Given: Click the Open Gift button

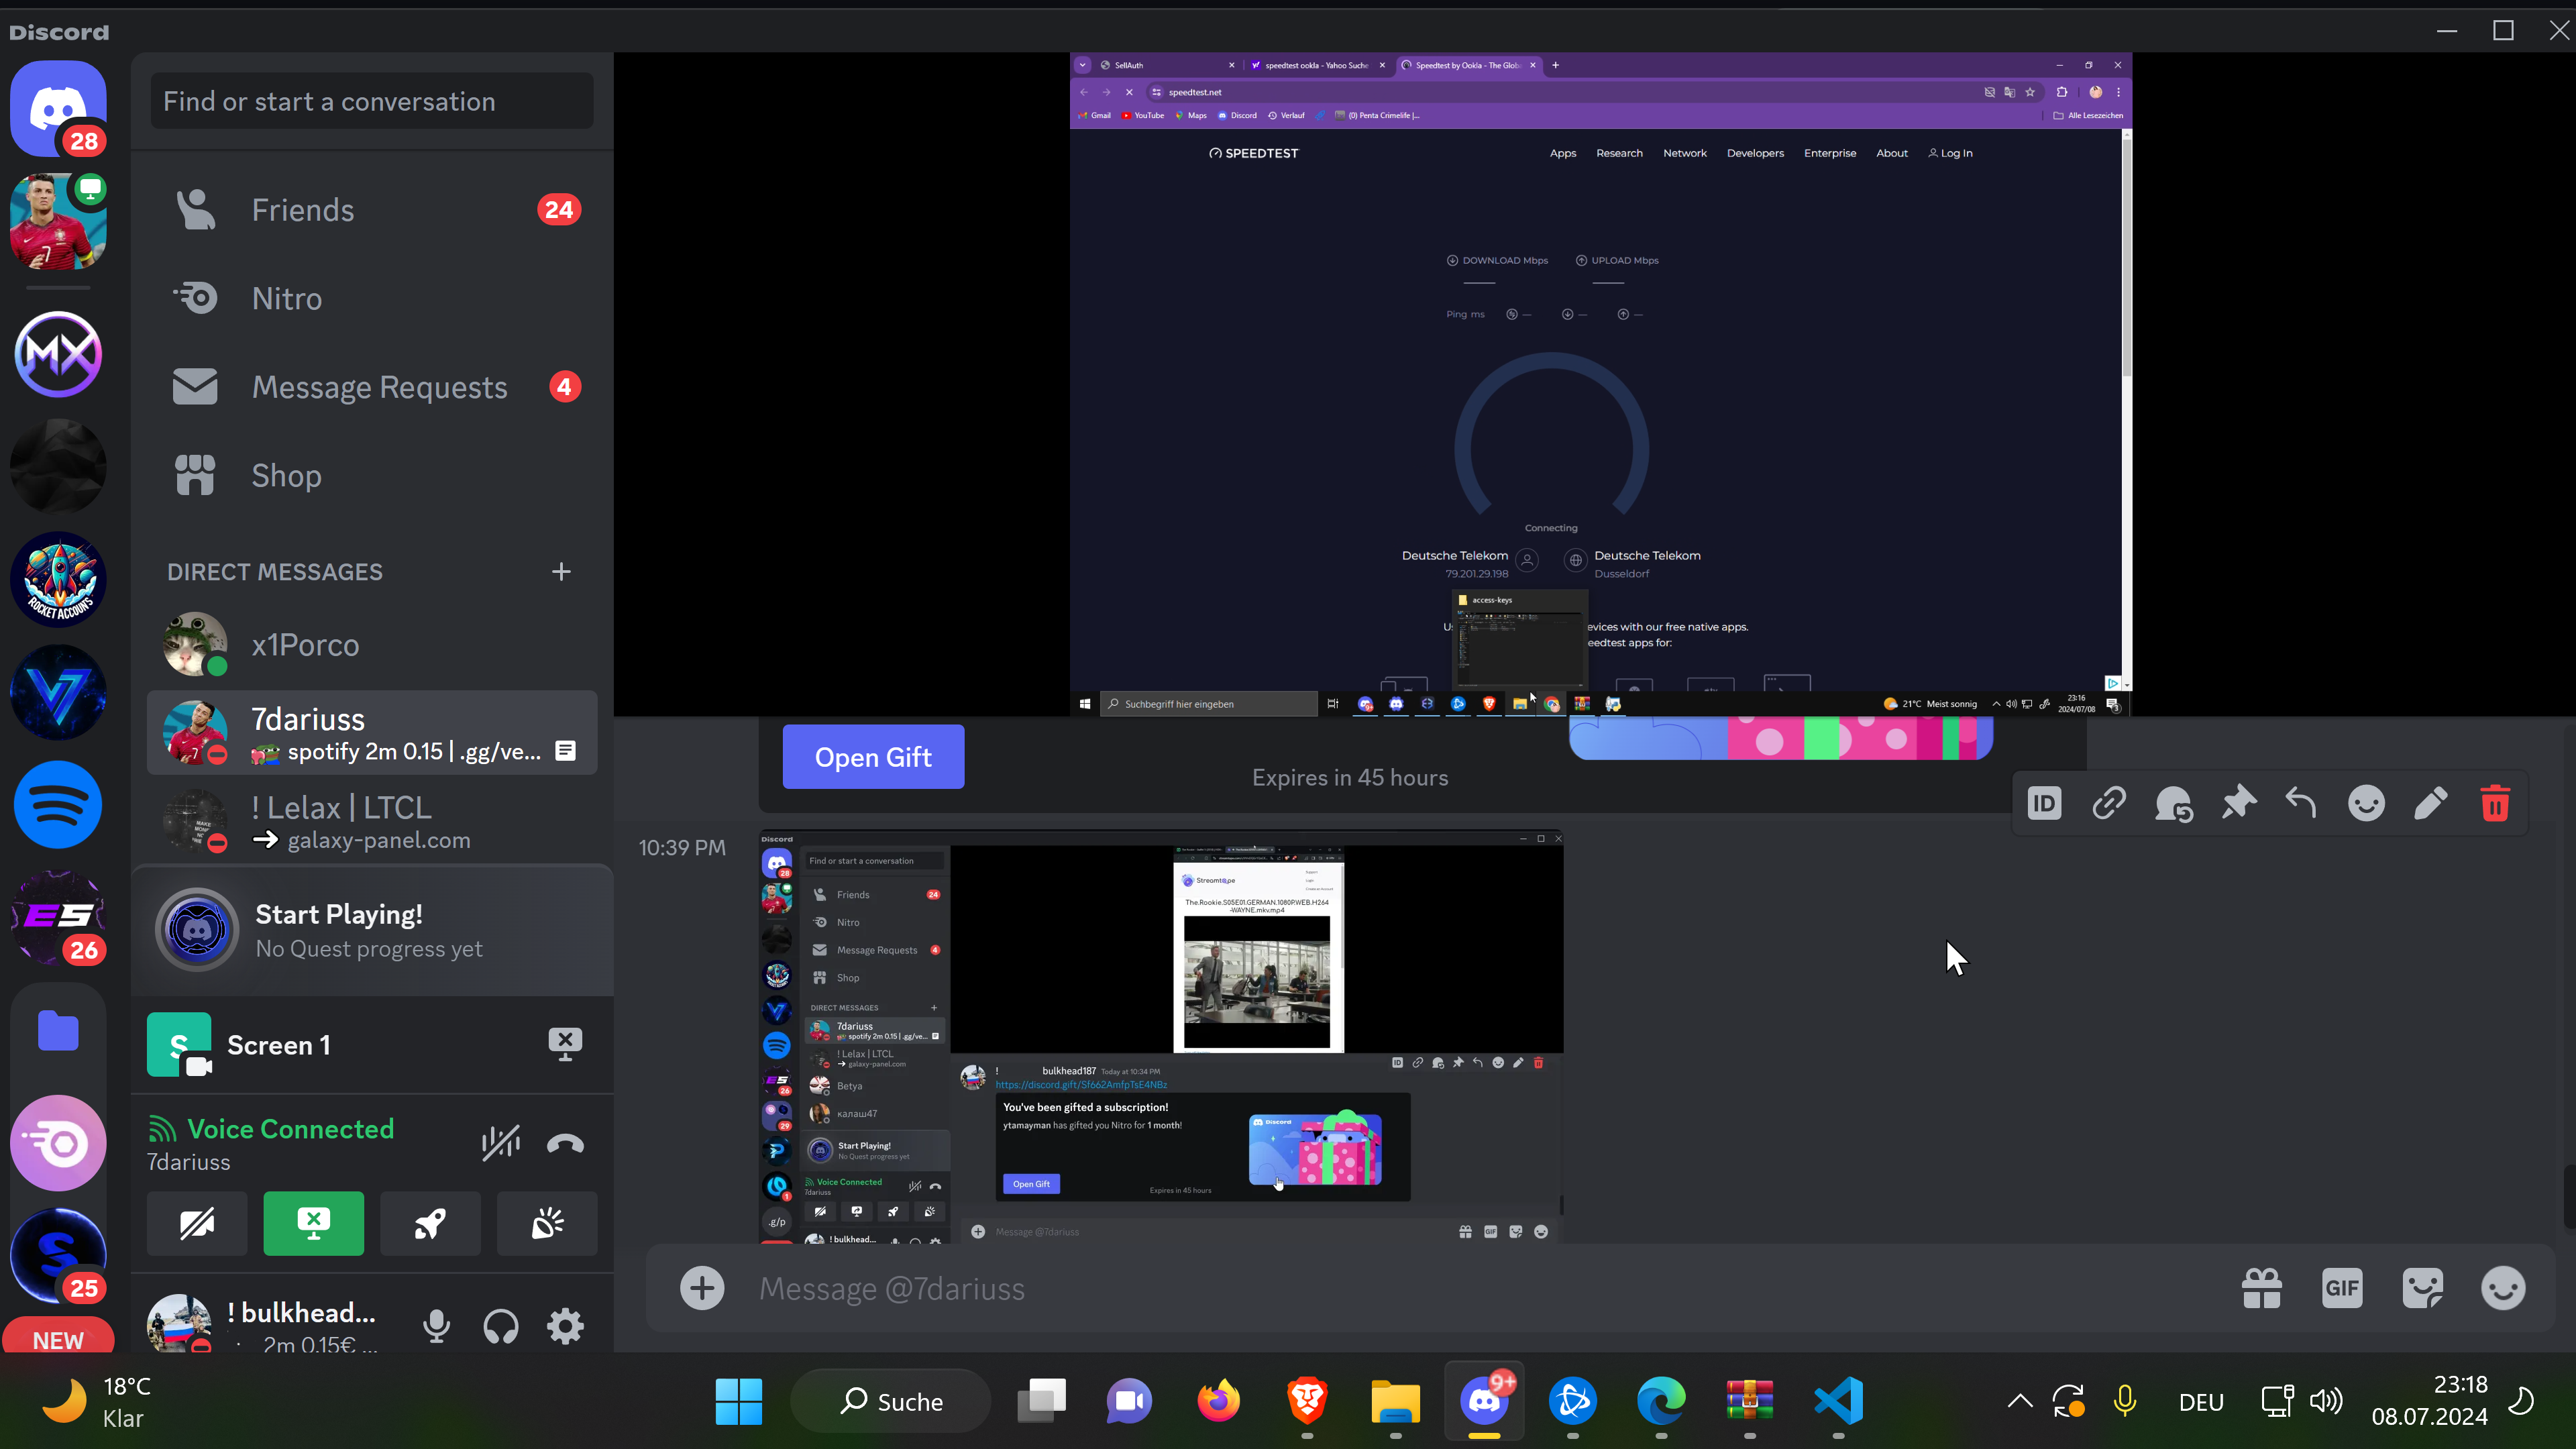Looking at the screenshot, I should (873, 757).
